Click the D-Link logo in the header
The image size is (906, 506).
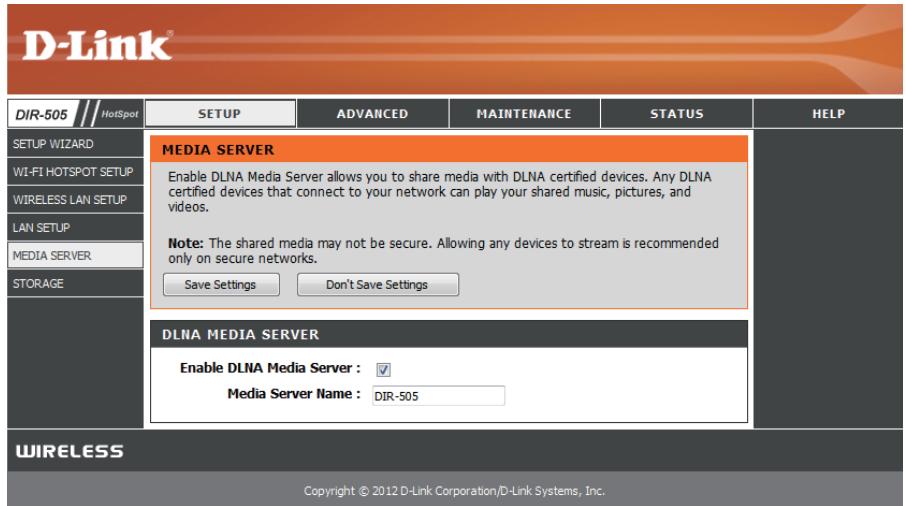[x=97, y=45]
